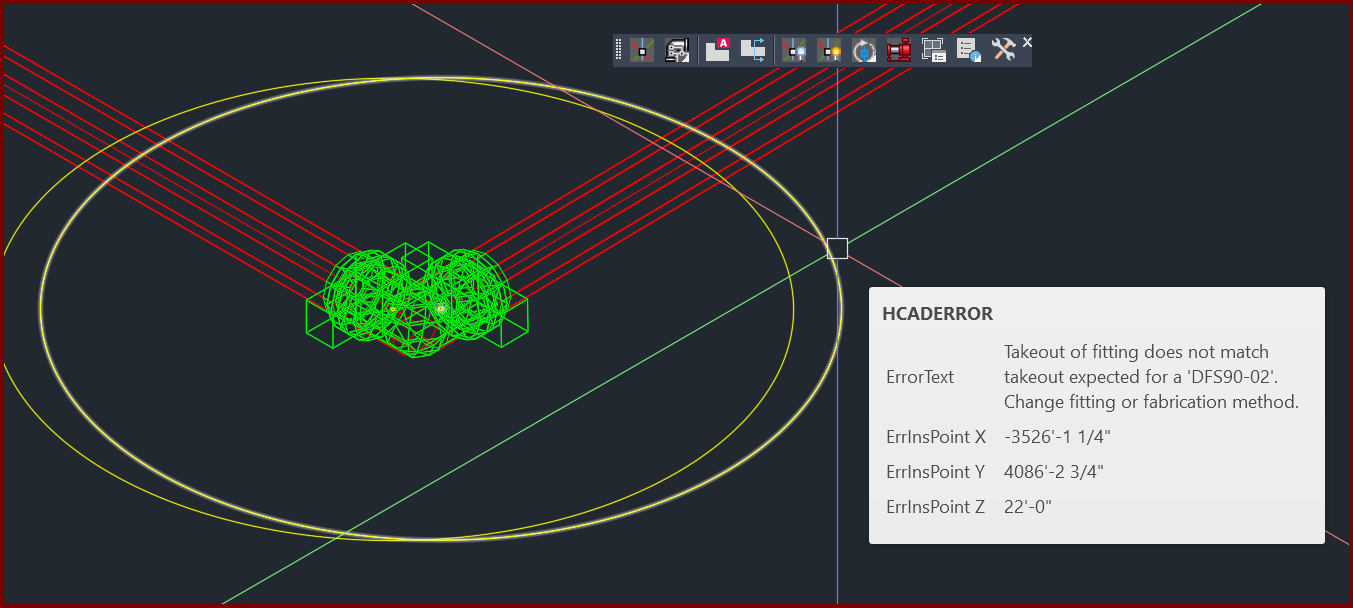Screen dimensions: 1353x608
Task: Close the floating toolbar with the X
Action: (1027, 42)
